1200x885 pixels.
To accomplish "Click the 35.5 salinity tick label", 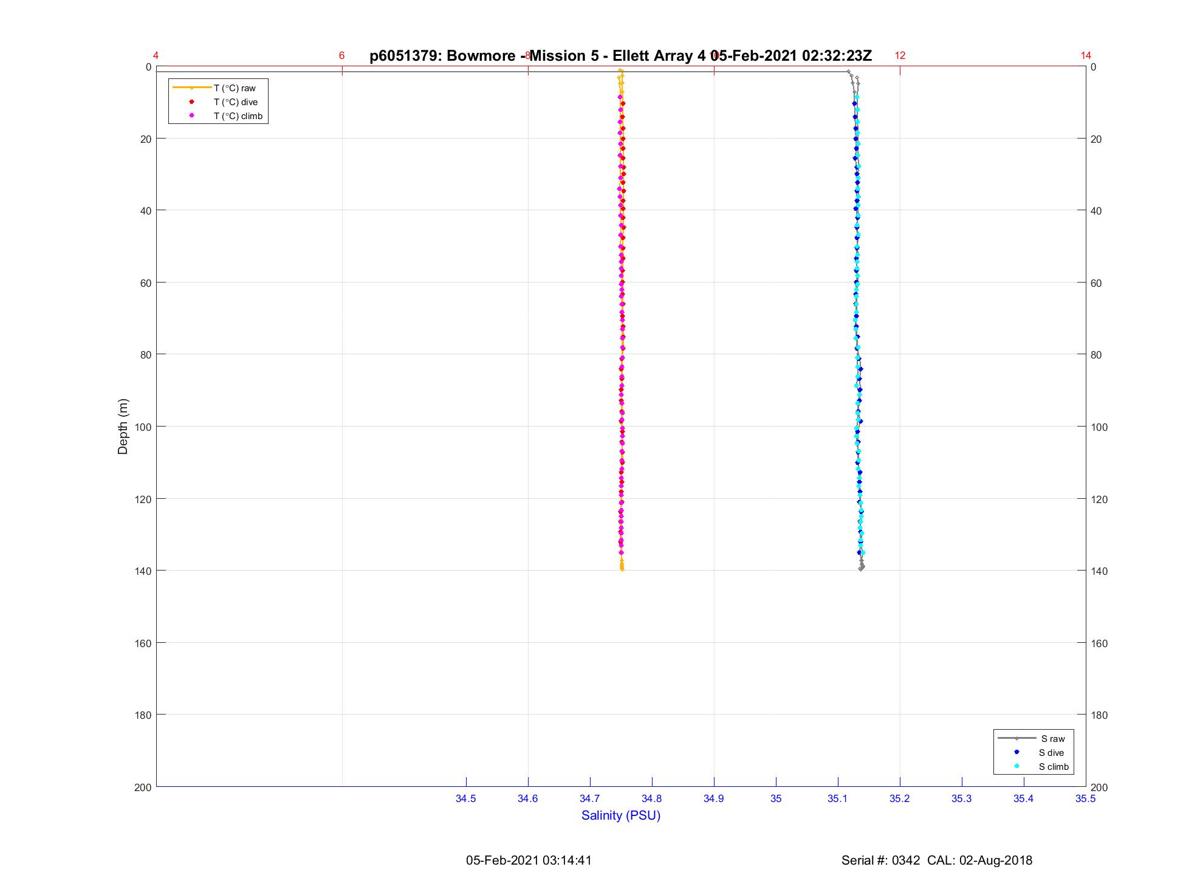I will click(1085, 799).
